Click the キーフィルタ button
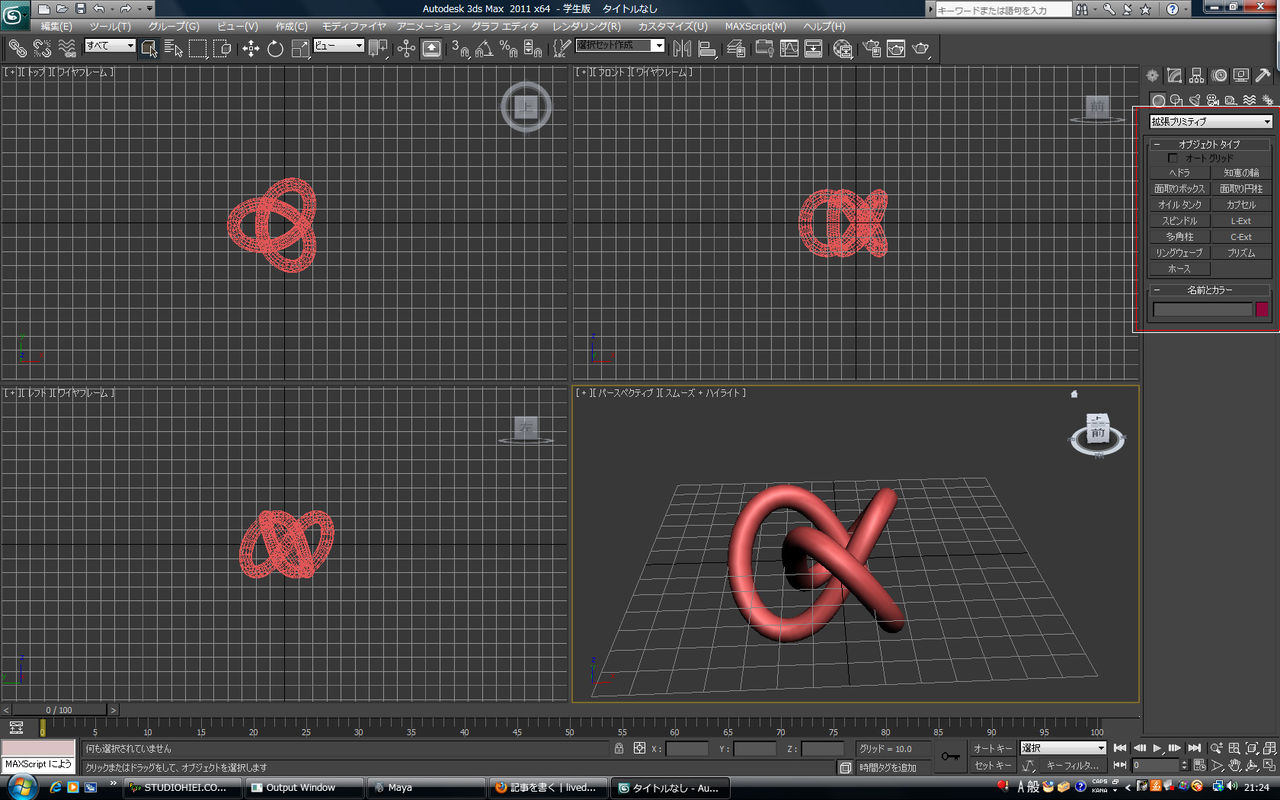 point(1072,765)
